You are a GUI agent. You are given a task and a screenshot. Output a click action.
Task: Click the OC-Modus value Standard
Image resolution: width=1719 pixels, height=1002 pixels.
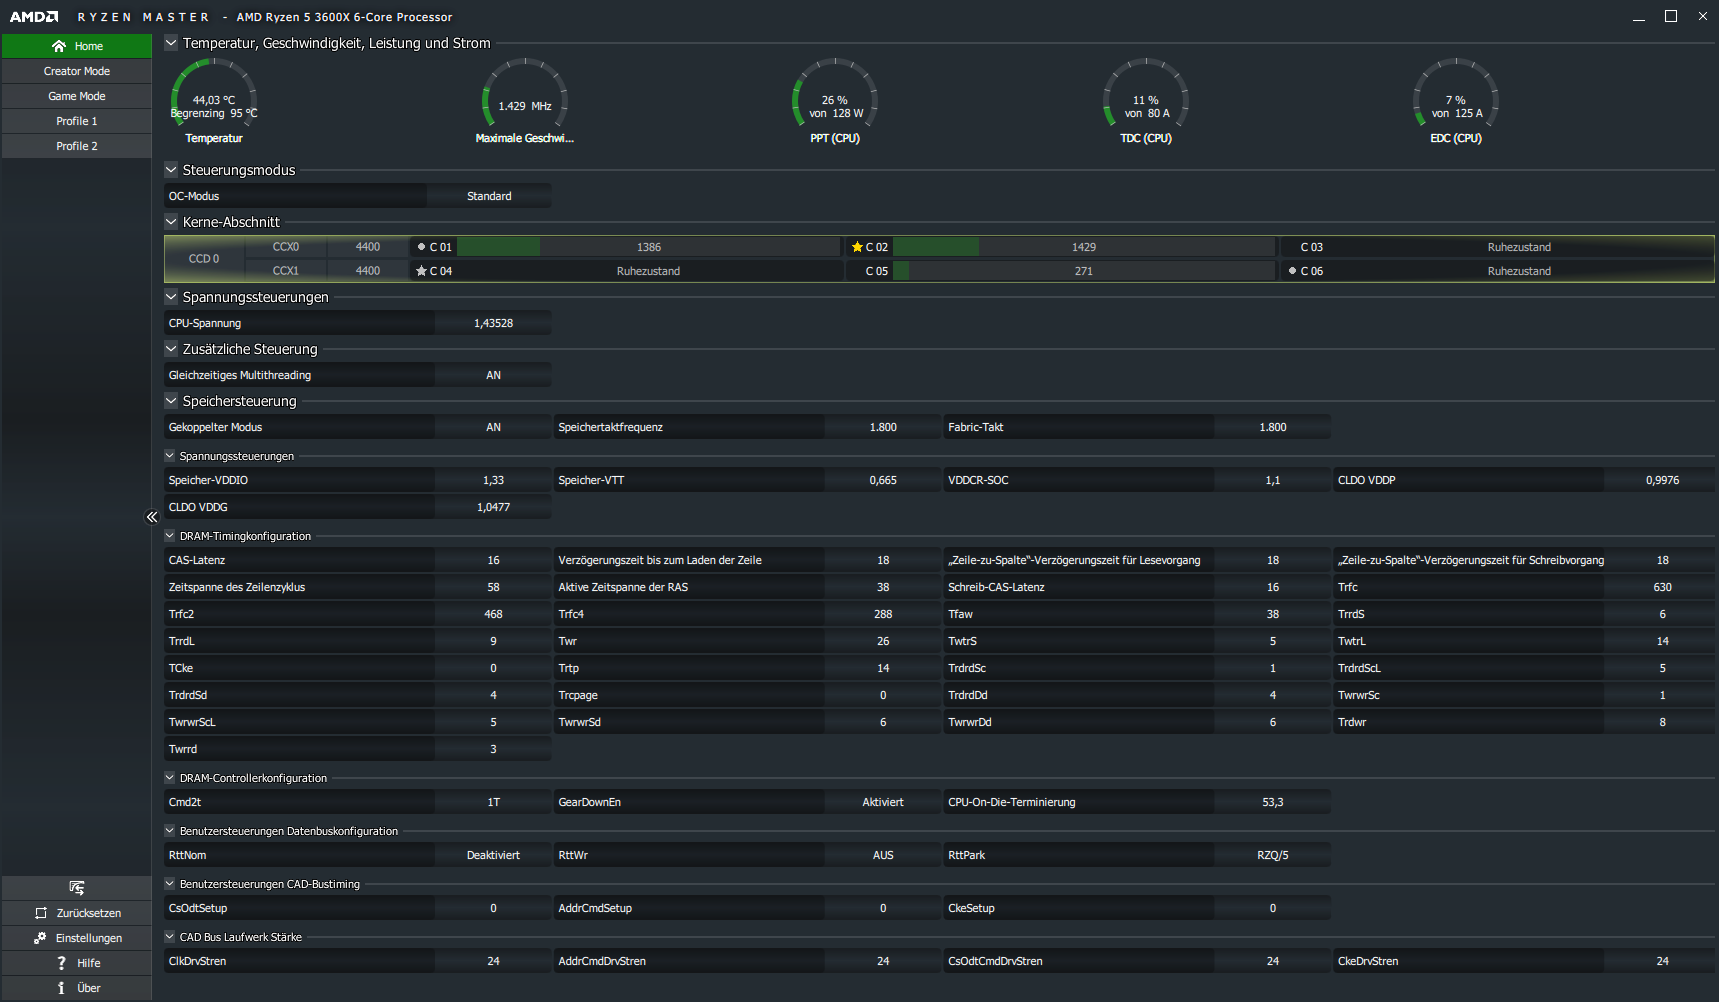(x=489, y=196)
